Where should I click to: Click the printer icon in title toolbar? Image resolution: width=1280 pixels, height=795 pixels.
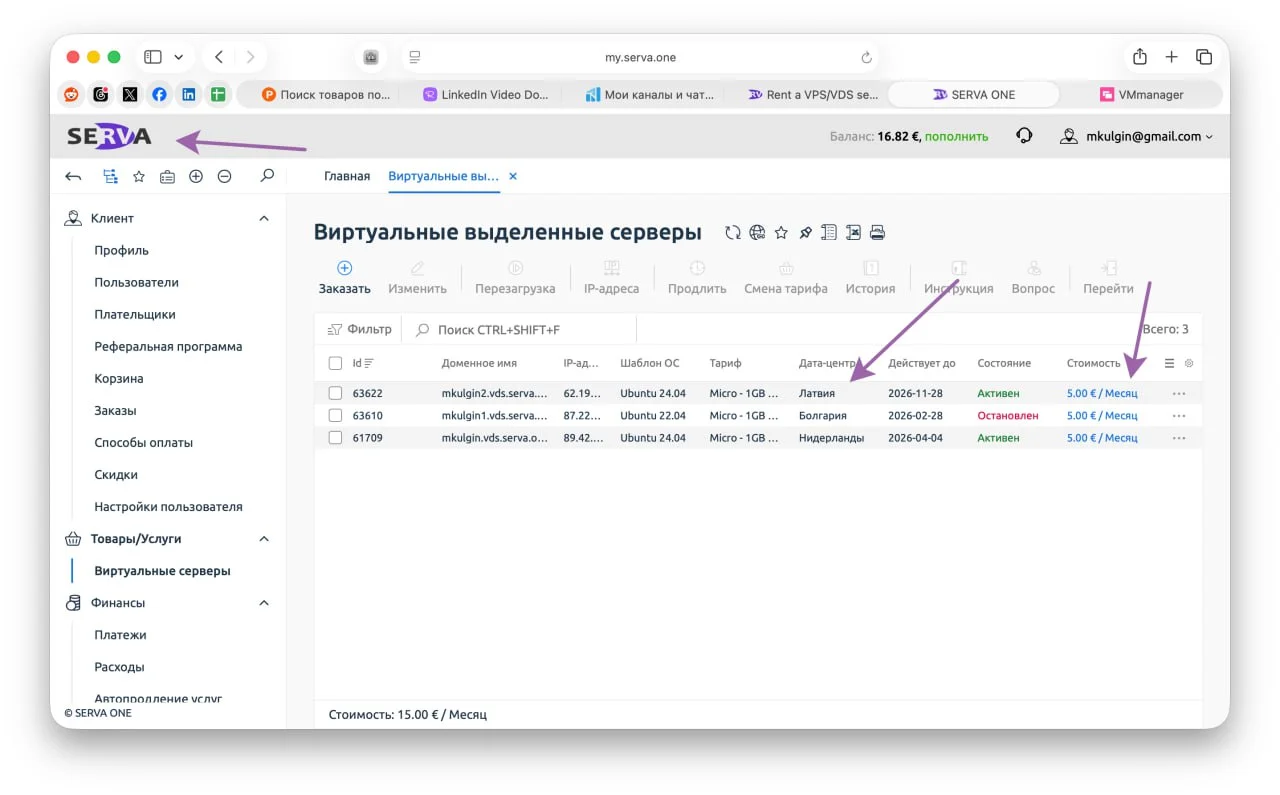pos(877,233)
